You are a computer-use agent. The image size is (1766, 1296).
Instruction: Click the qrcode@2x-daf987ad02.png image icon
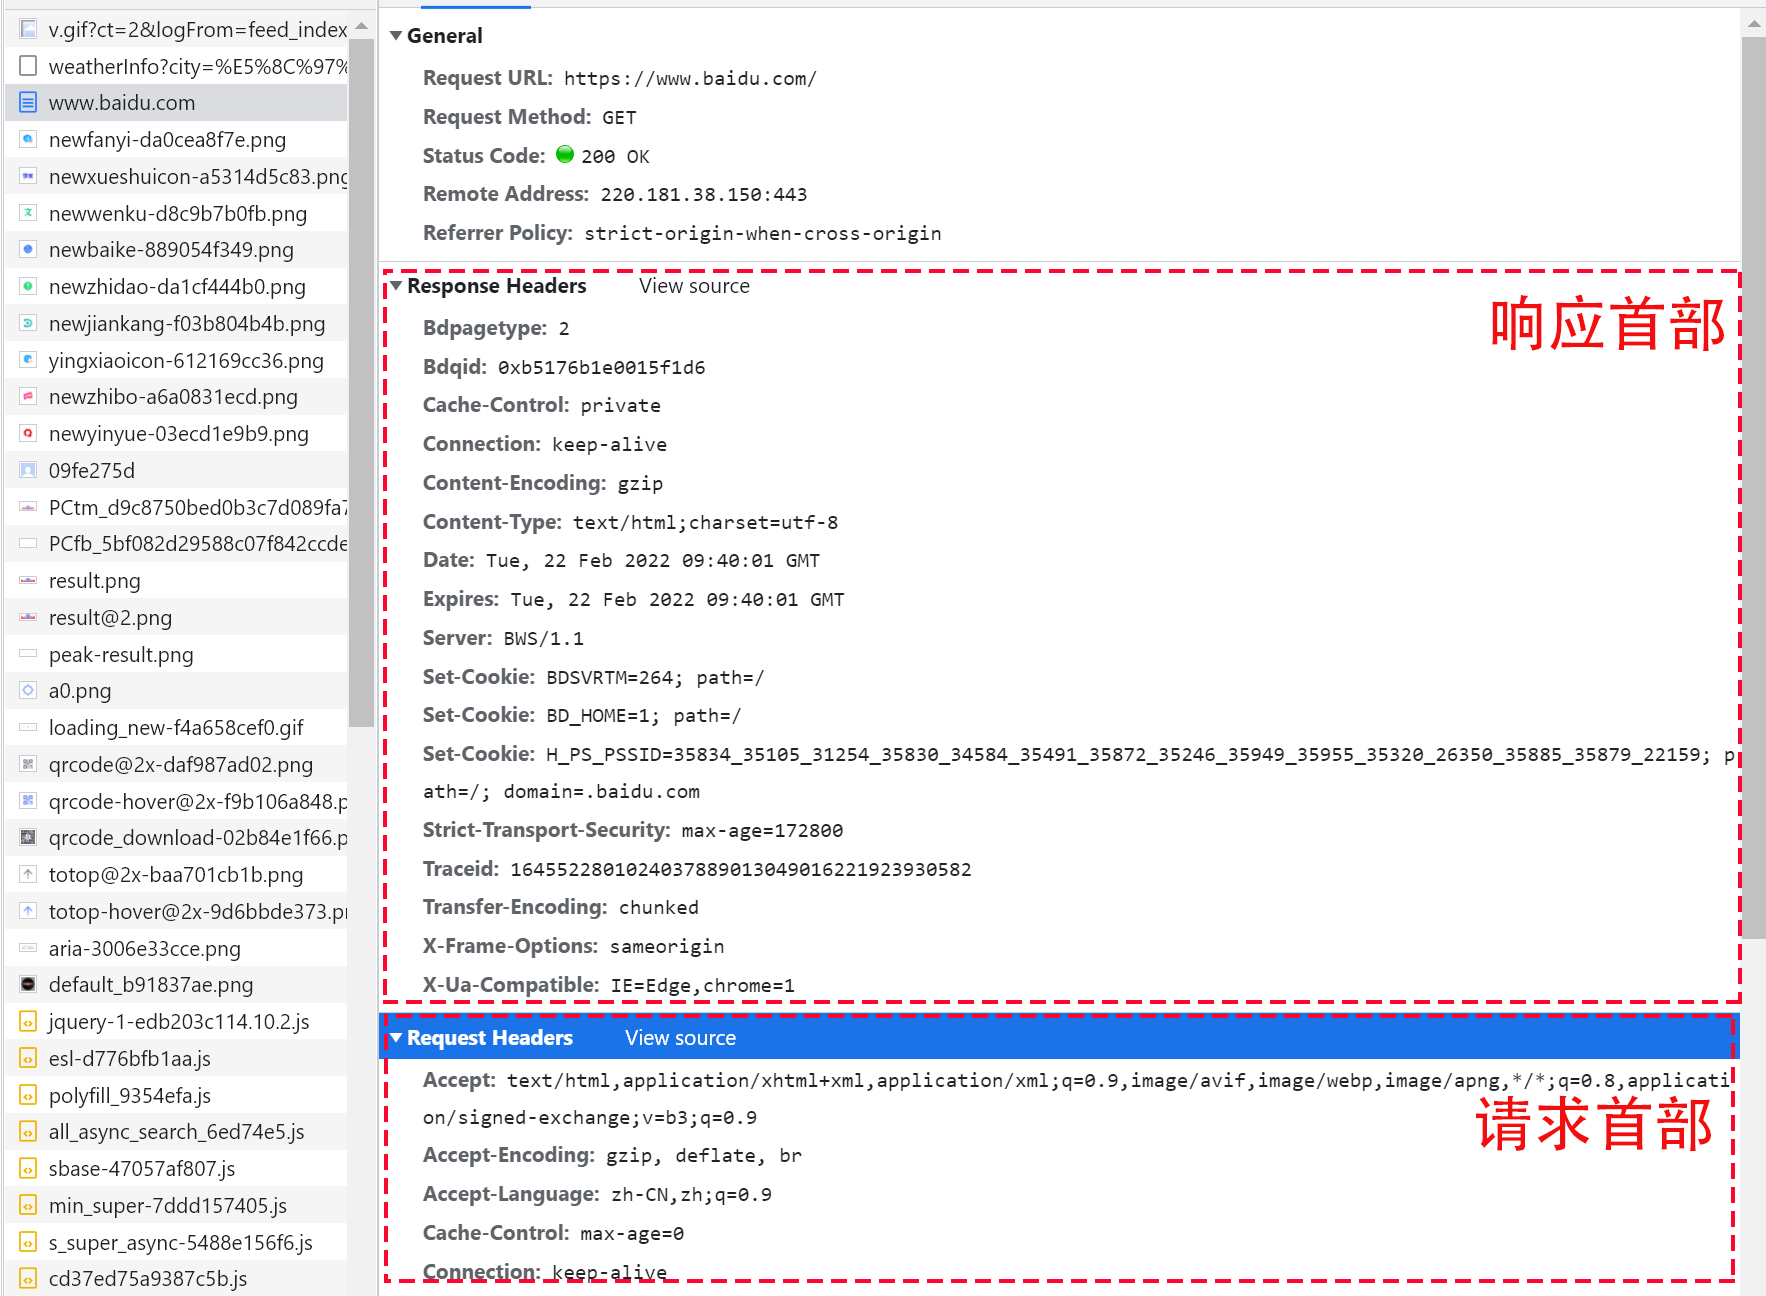(x=28, y=764)
